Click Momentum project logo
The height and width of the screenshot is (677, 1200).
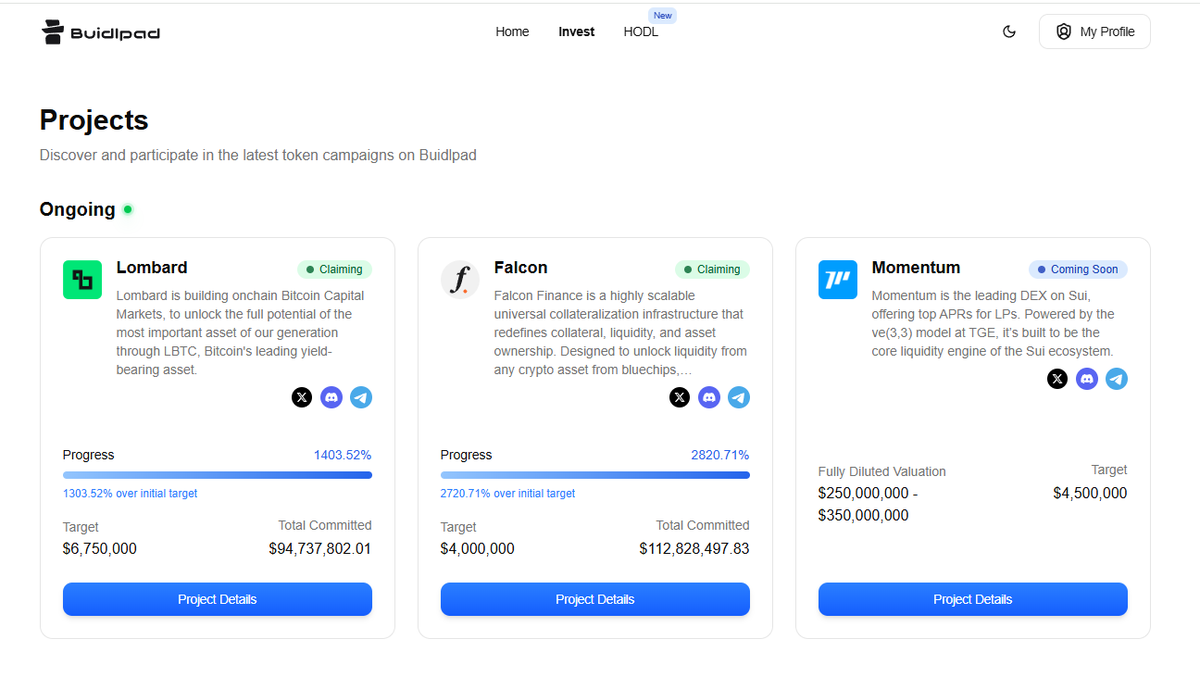click(x=838, y=280)
